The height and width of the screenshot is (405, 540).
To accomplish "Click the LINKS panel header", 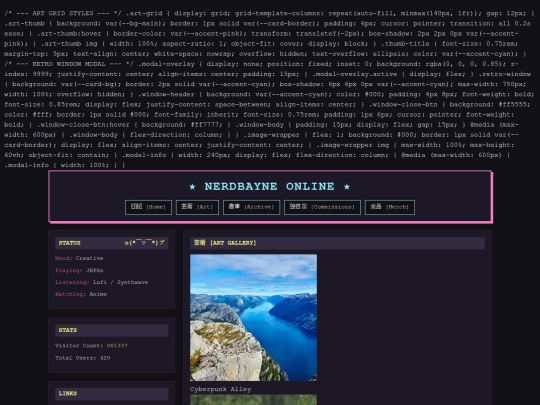I will (112, 394).
